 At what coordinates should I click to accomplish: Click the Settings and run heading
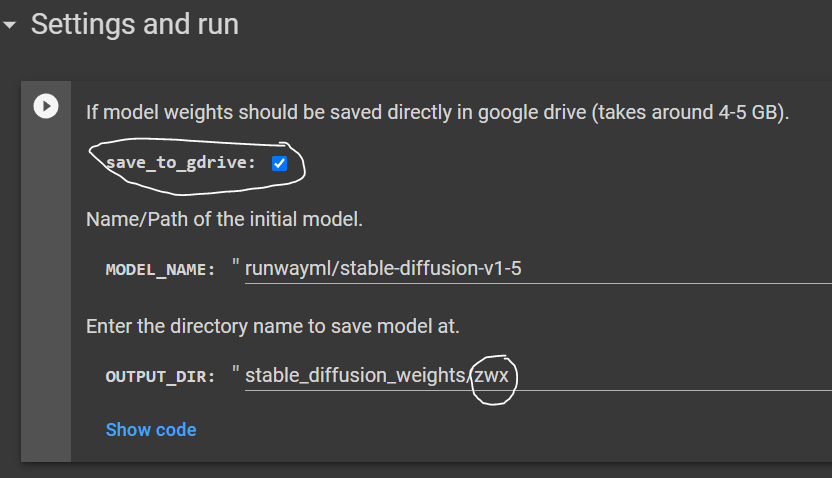(135, 24)
